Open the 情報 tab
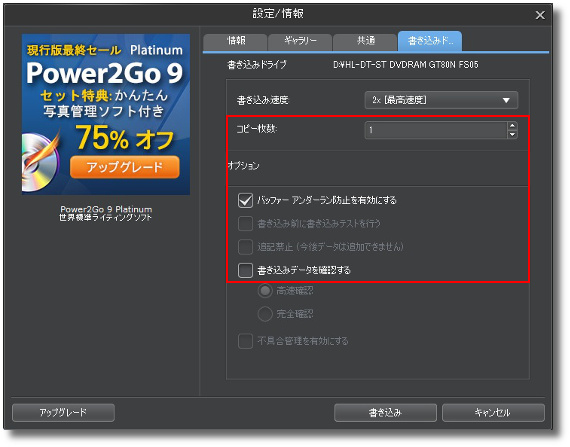The height and width of the screenshot is (447, 570). [235, 41]
